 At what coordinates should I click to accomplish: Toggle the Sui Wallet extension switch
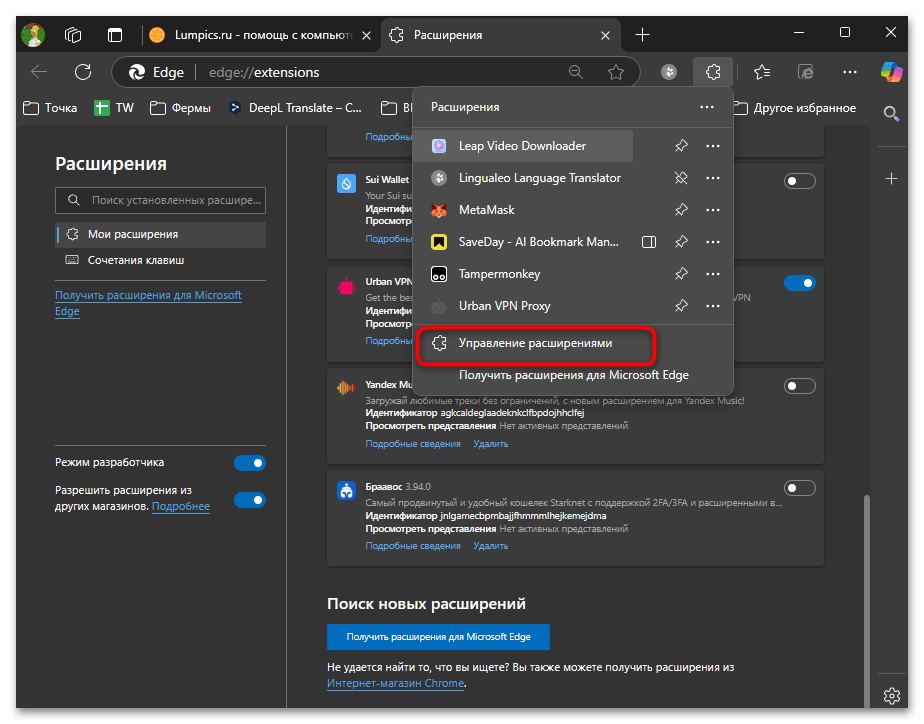point(800,181)
